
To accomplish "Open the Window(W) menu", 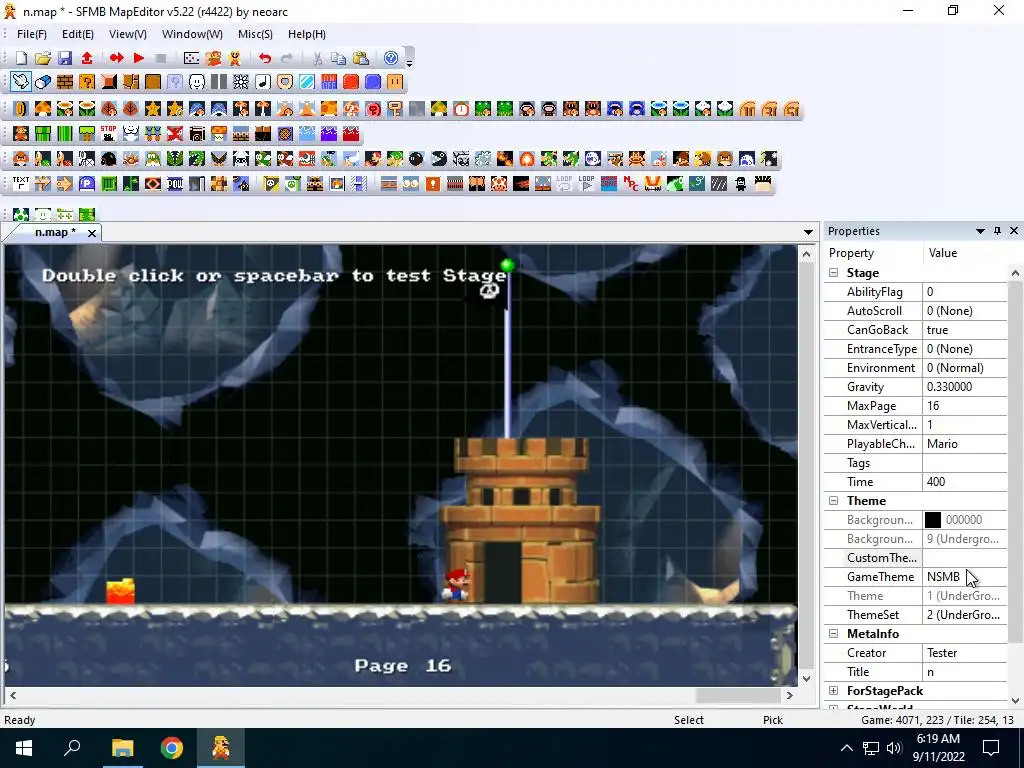I will pyautogui.click(x=192, y=34).
